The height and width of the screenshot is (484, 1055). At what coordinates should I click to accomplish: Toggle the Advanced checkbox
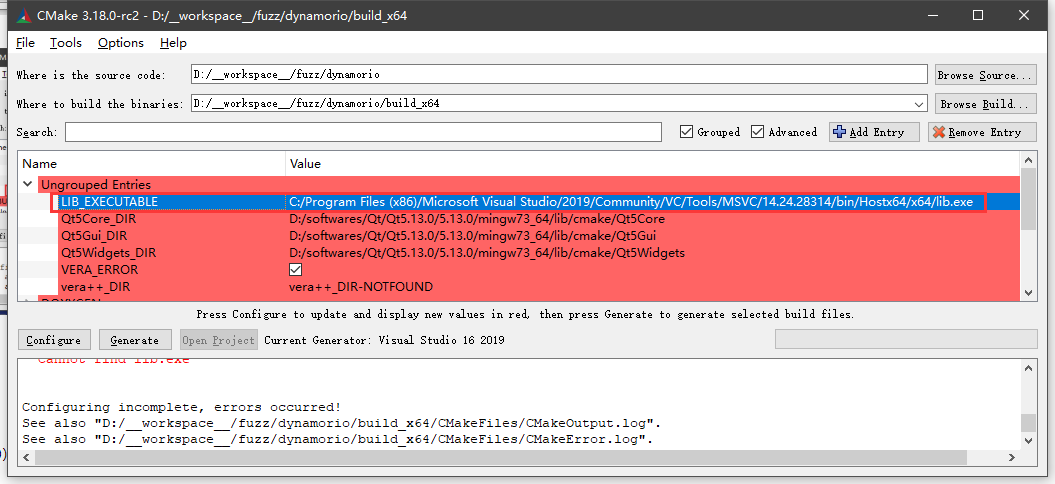tap(758, 132)
